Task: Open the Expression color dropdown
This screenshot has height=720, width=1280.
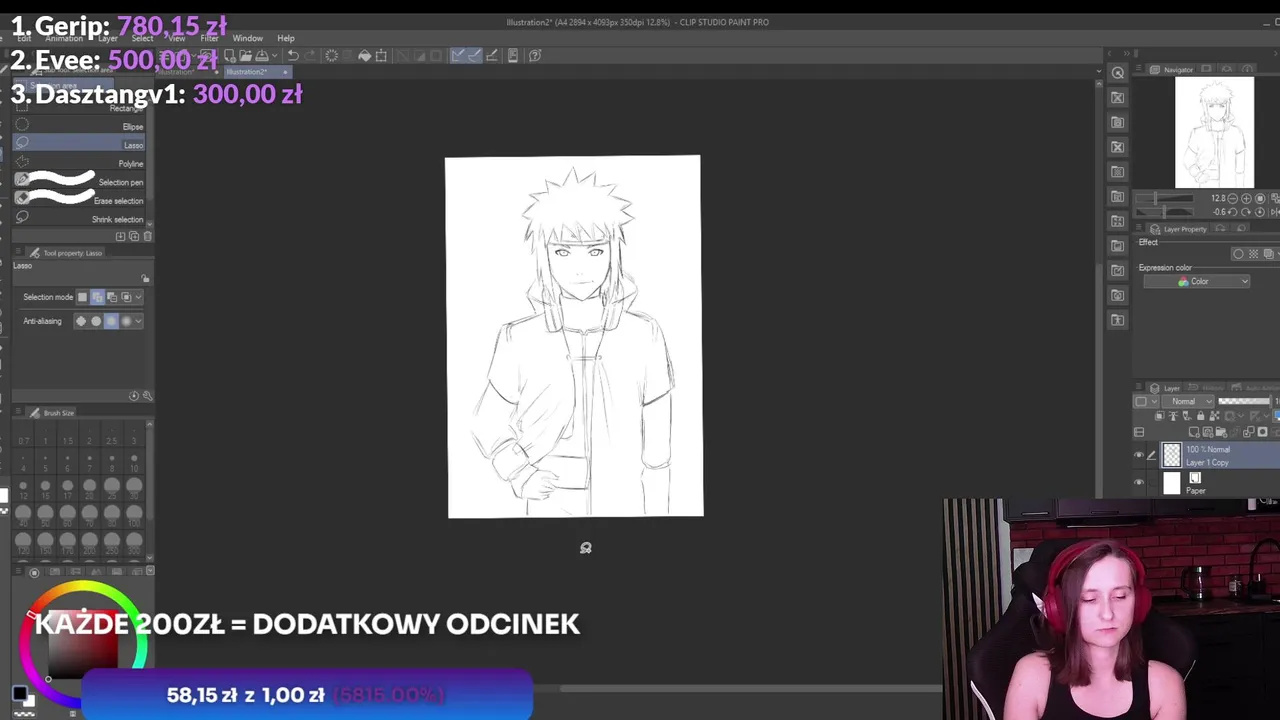Action: tap(1197, 281)
